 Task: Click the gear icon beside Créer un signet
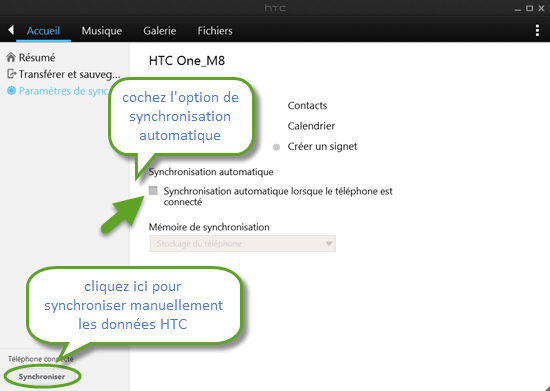276,147
